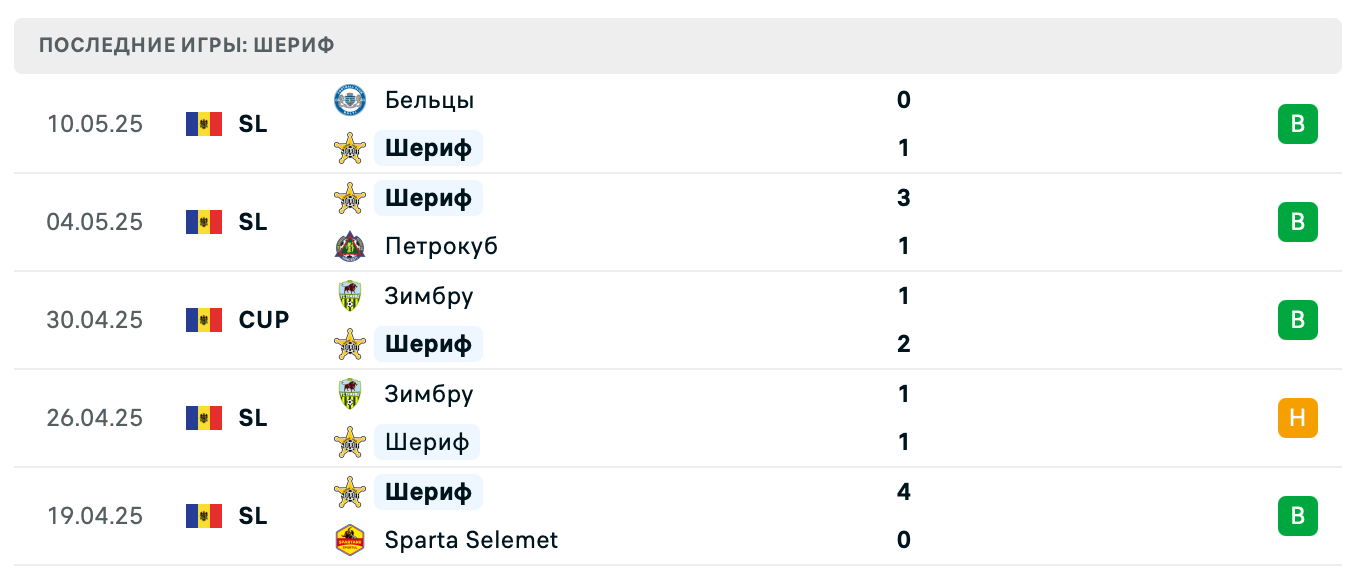This screenshot has width=1356, height=584.
Task: Select SL league label for 10.05.25 match
Action: (x=253, y=124)
